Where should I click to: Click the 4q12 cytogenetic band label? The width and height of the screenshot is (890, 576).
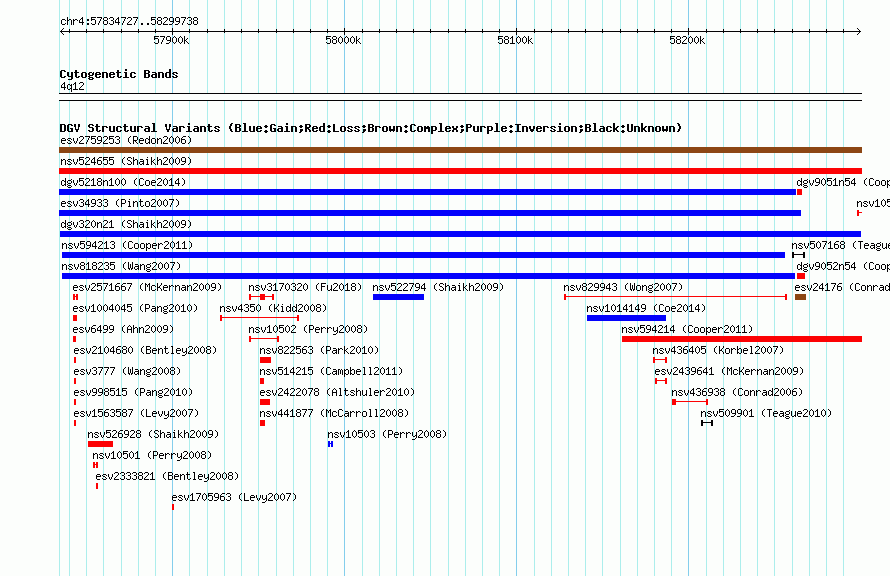[72, 86]
